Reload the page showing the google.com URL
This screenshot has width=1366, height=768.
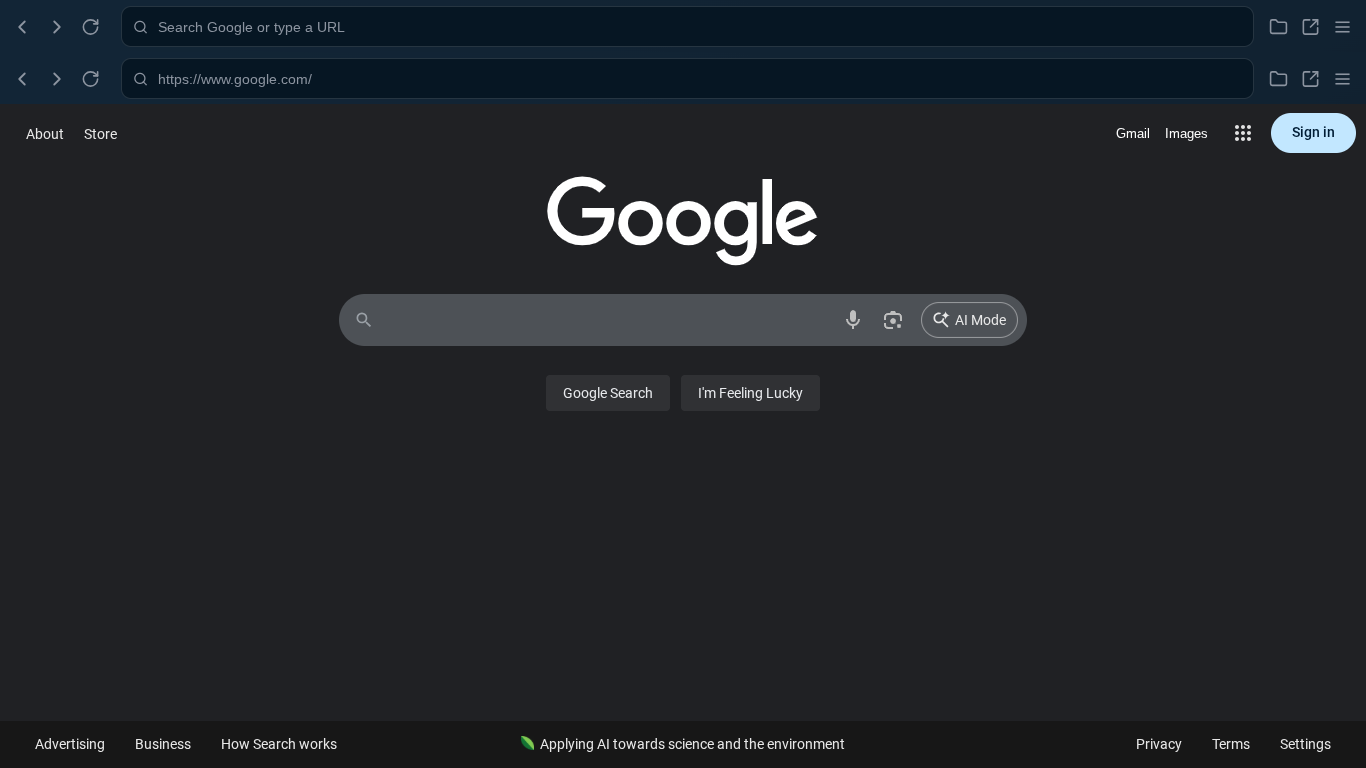tap(90, 79)
